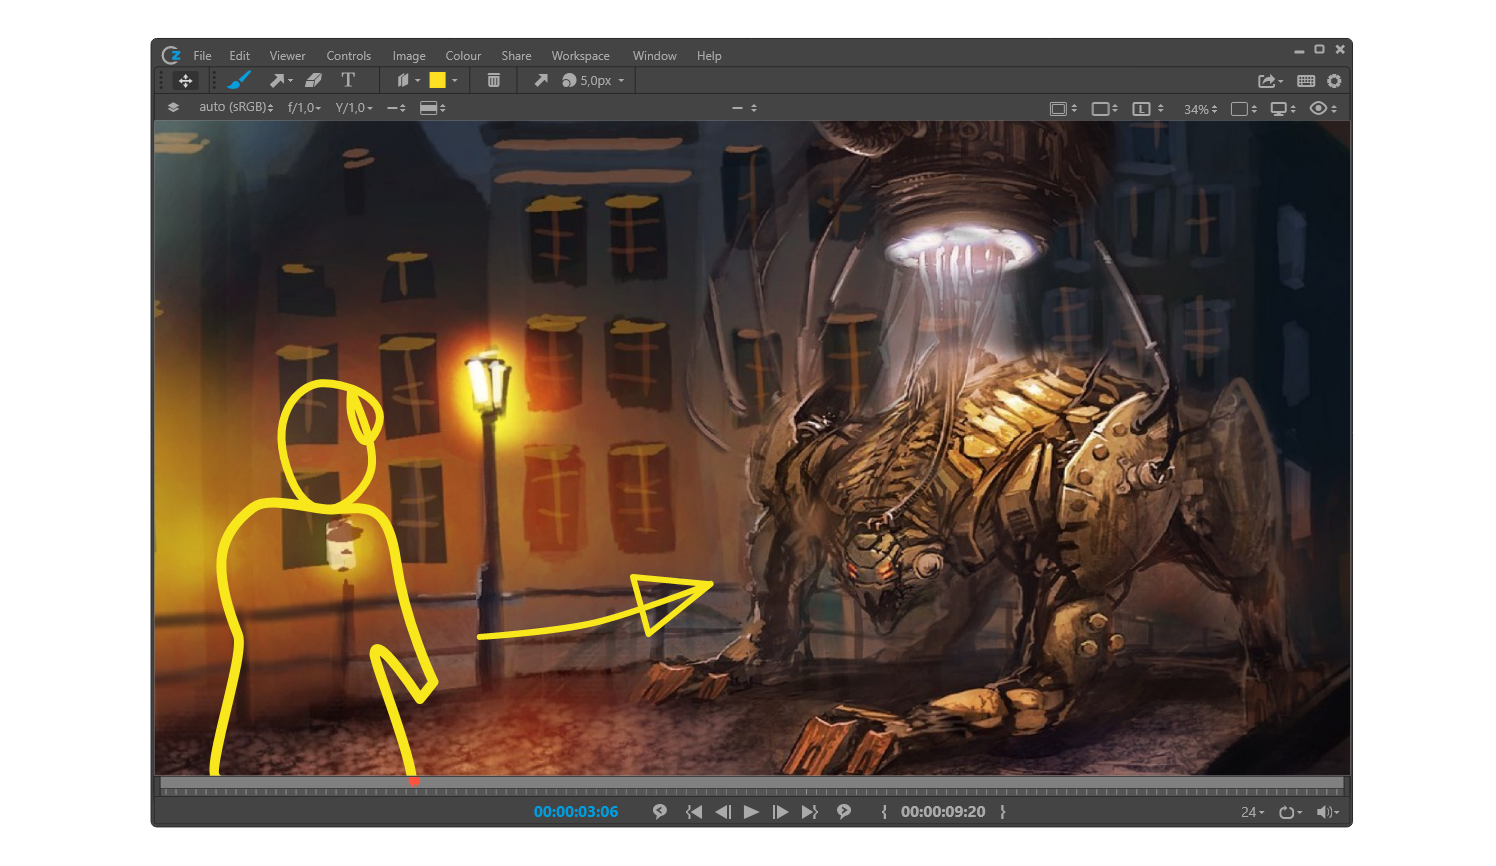Image resolution: width=1496 pixels, height=866 pixels.
Task: Open the share/export arrow dropdown
Action: click(1270, 81)
